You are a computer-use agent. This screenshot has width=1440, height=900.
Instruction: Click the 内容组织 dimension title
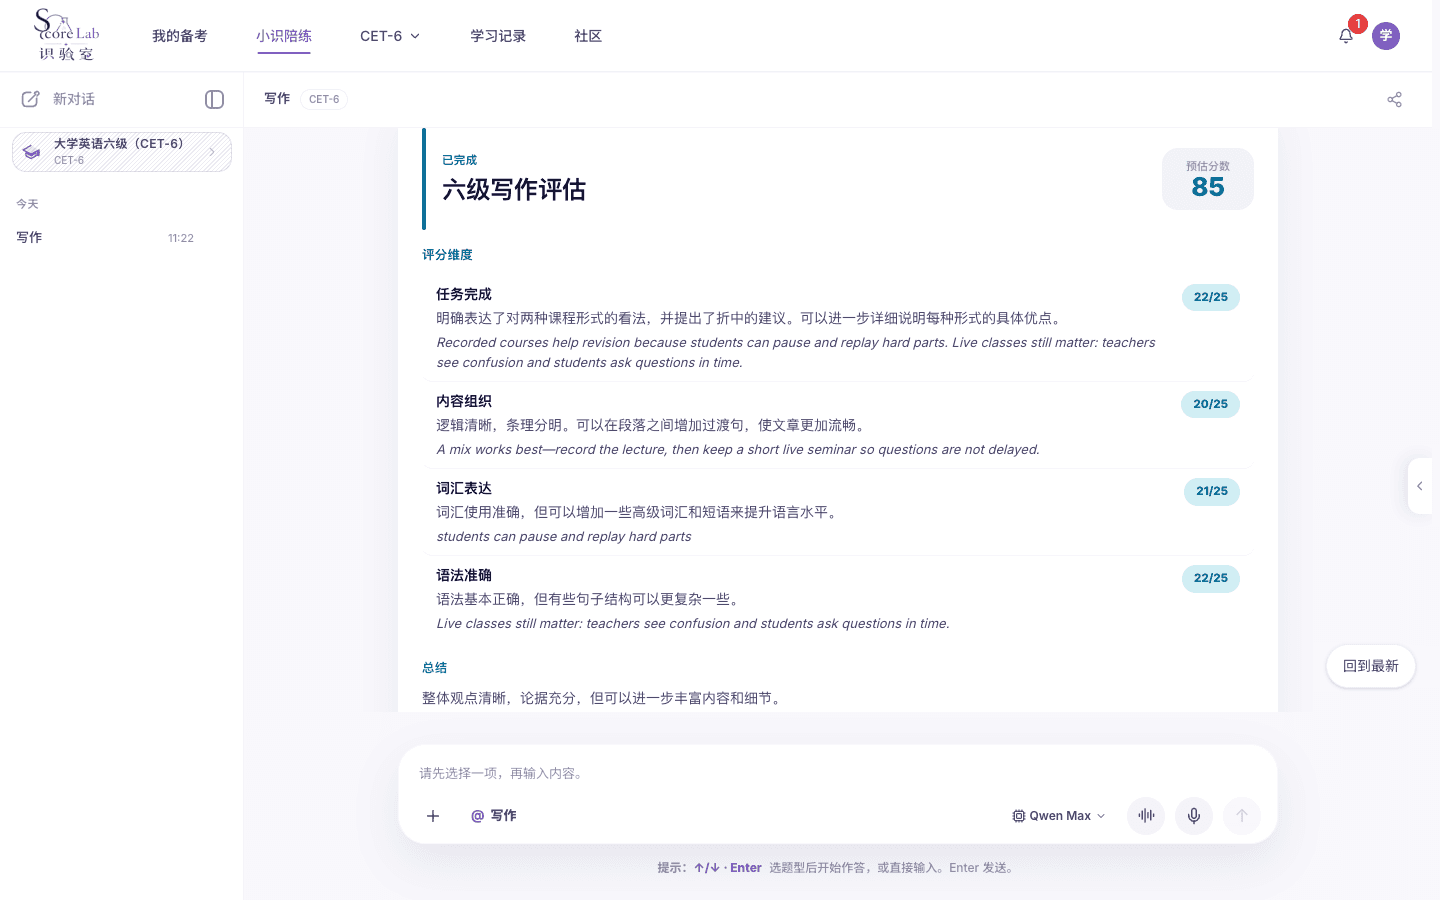464,401
